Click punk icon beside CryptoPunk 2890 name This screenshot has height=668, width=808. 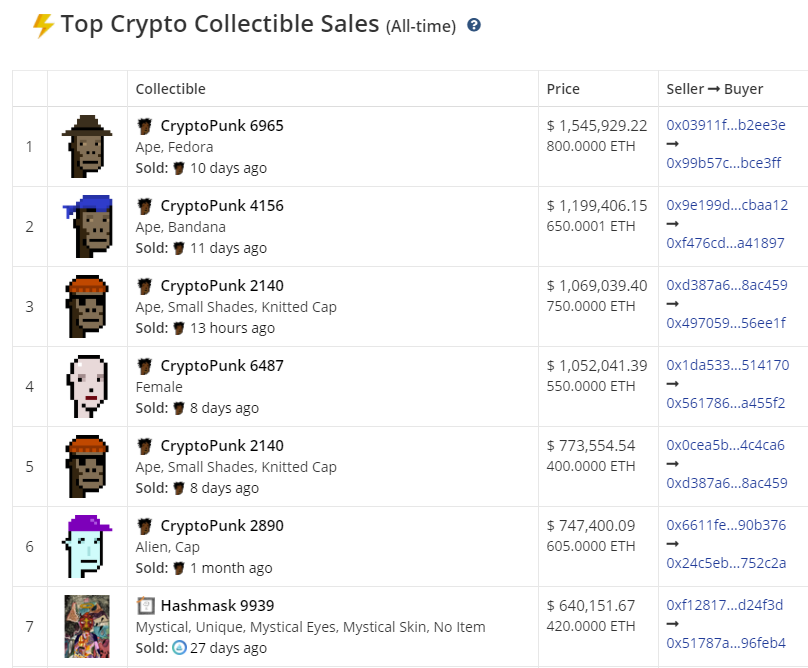click(x=145, y=526)
